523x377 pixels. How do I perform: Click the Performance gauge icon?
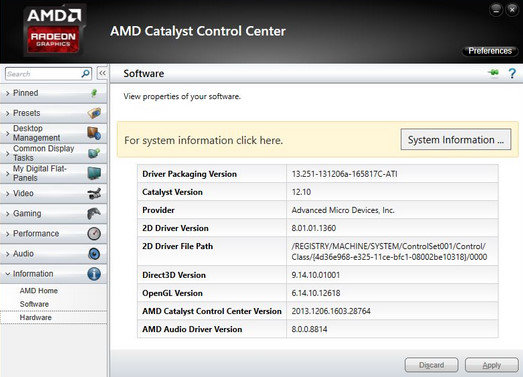[94, 234]
